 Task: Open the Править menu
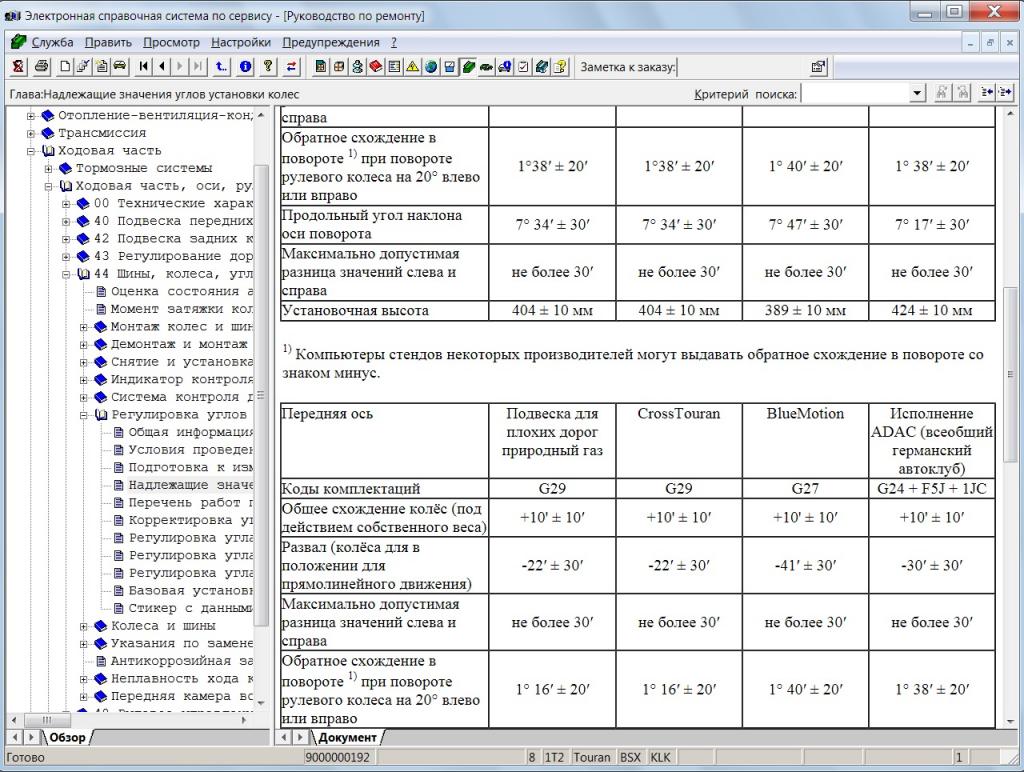[x=108, y=42]
